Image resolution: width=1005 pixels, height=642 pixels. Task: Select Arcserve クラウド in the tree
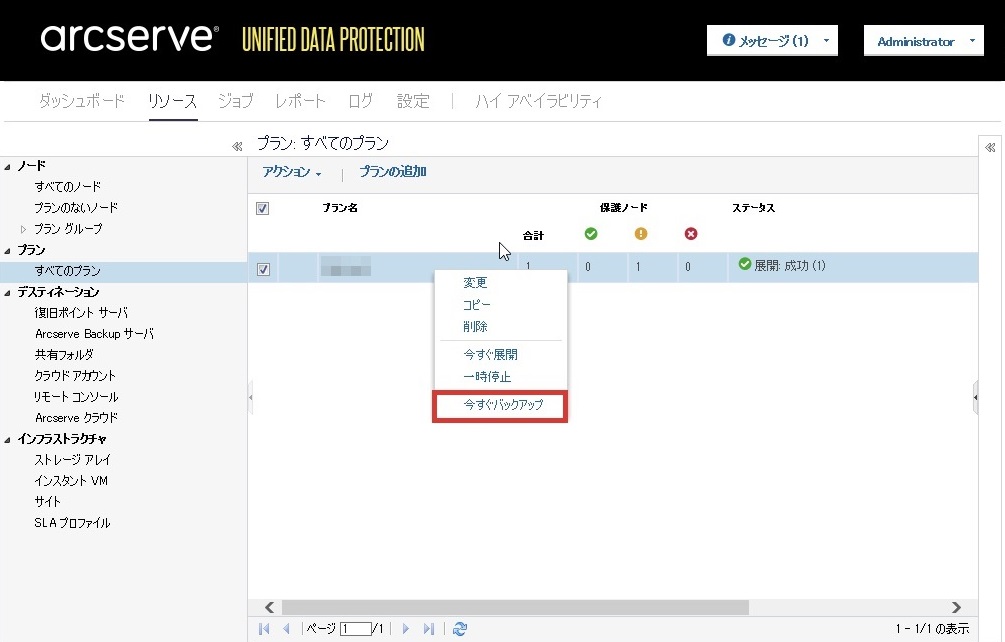pyautogui.click(x=76, y=418)
